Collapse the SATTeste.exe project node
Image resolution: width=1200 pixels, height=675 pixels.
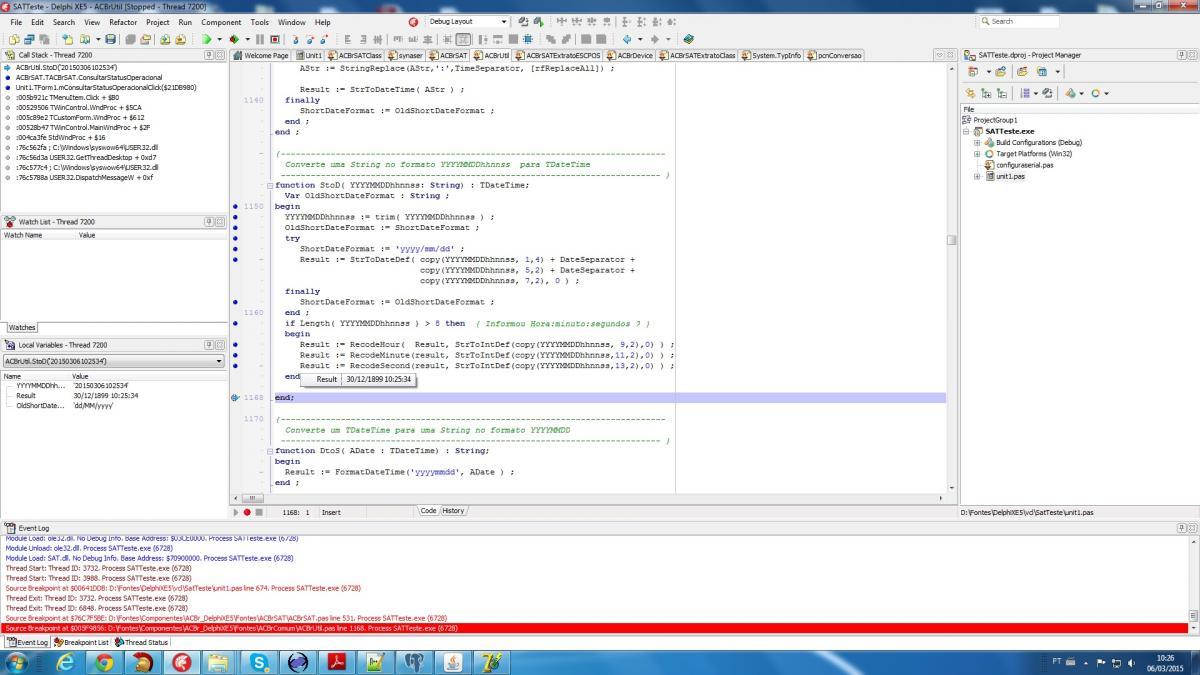pos(967,131)
